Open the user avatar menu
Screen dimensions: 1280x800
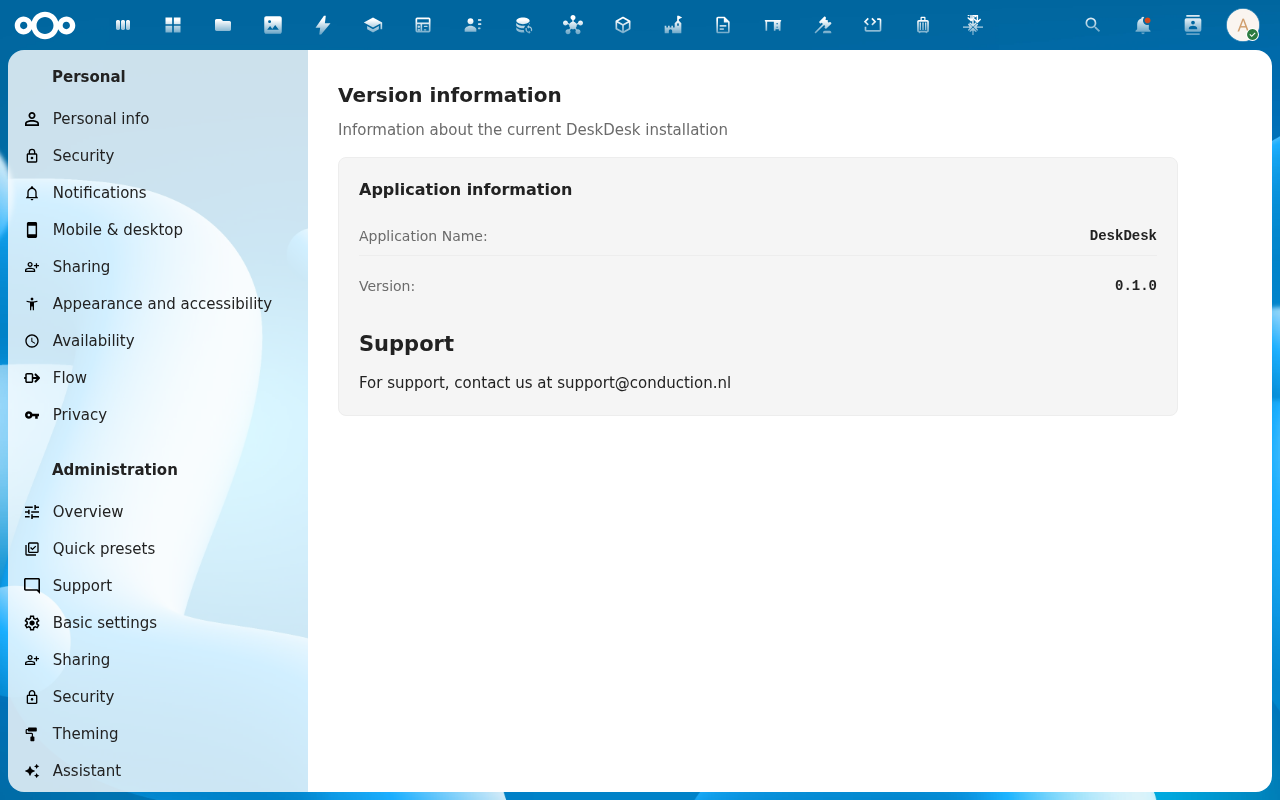[x=1243, y=25]
